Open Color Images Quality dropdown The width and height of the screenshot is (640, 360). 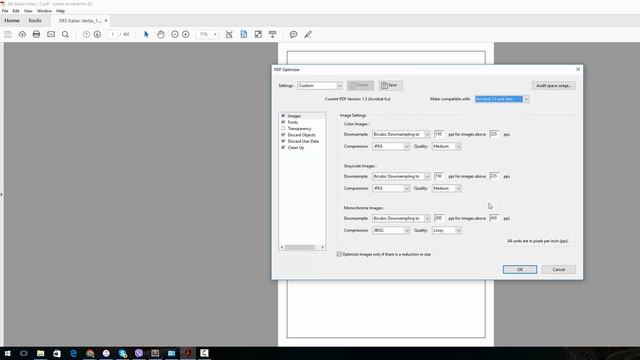(447, 146)
